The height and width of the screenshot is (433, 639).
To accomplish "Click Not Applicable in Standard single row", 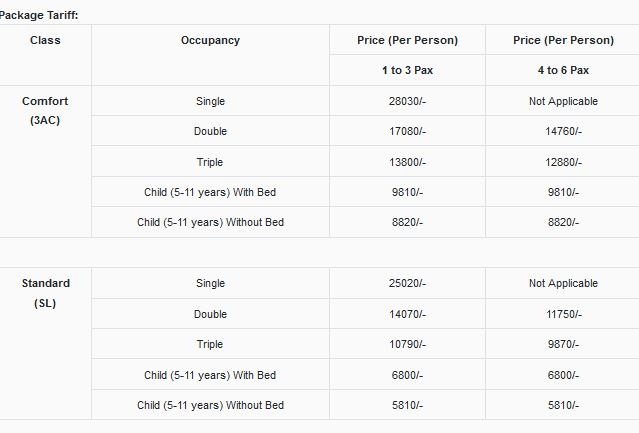I will coord(563,283).
